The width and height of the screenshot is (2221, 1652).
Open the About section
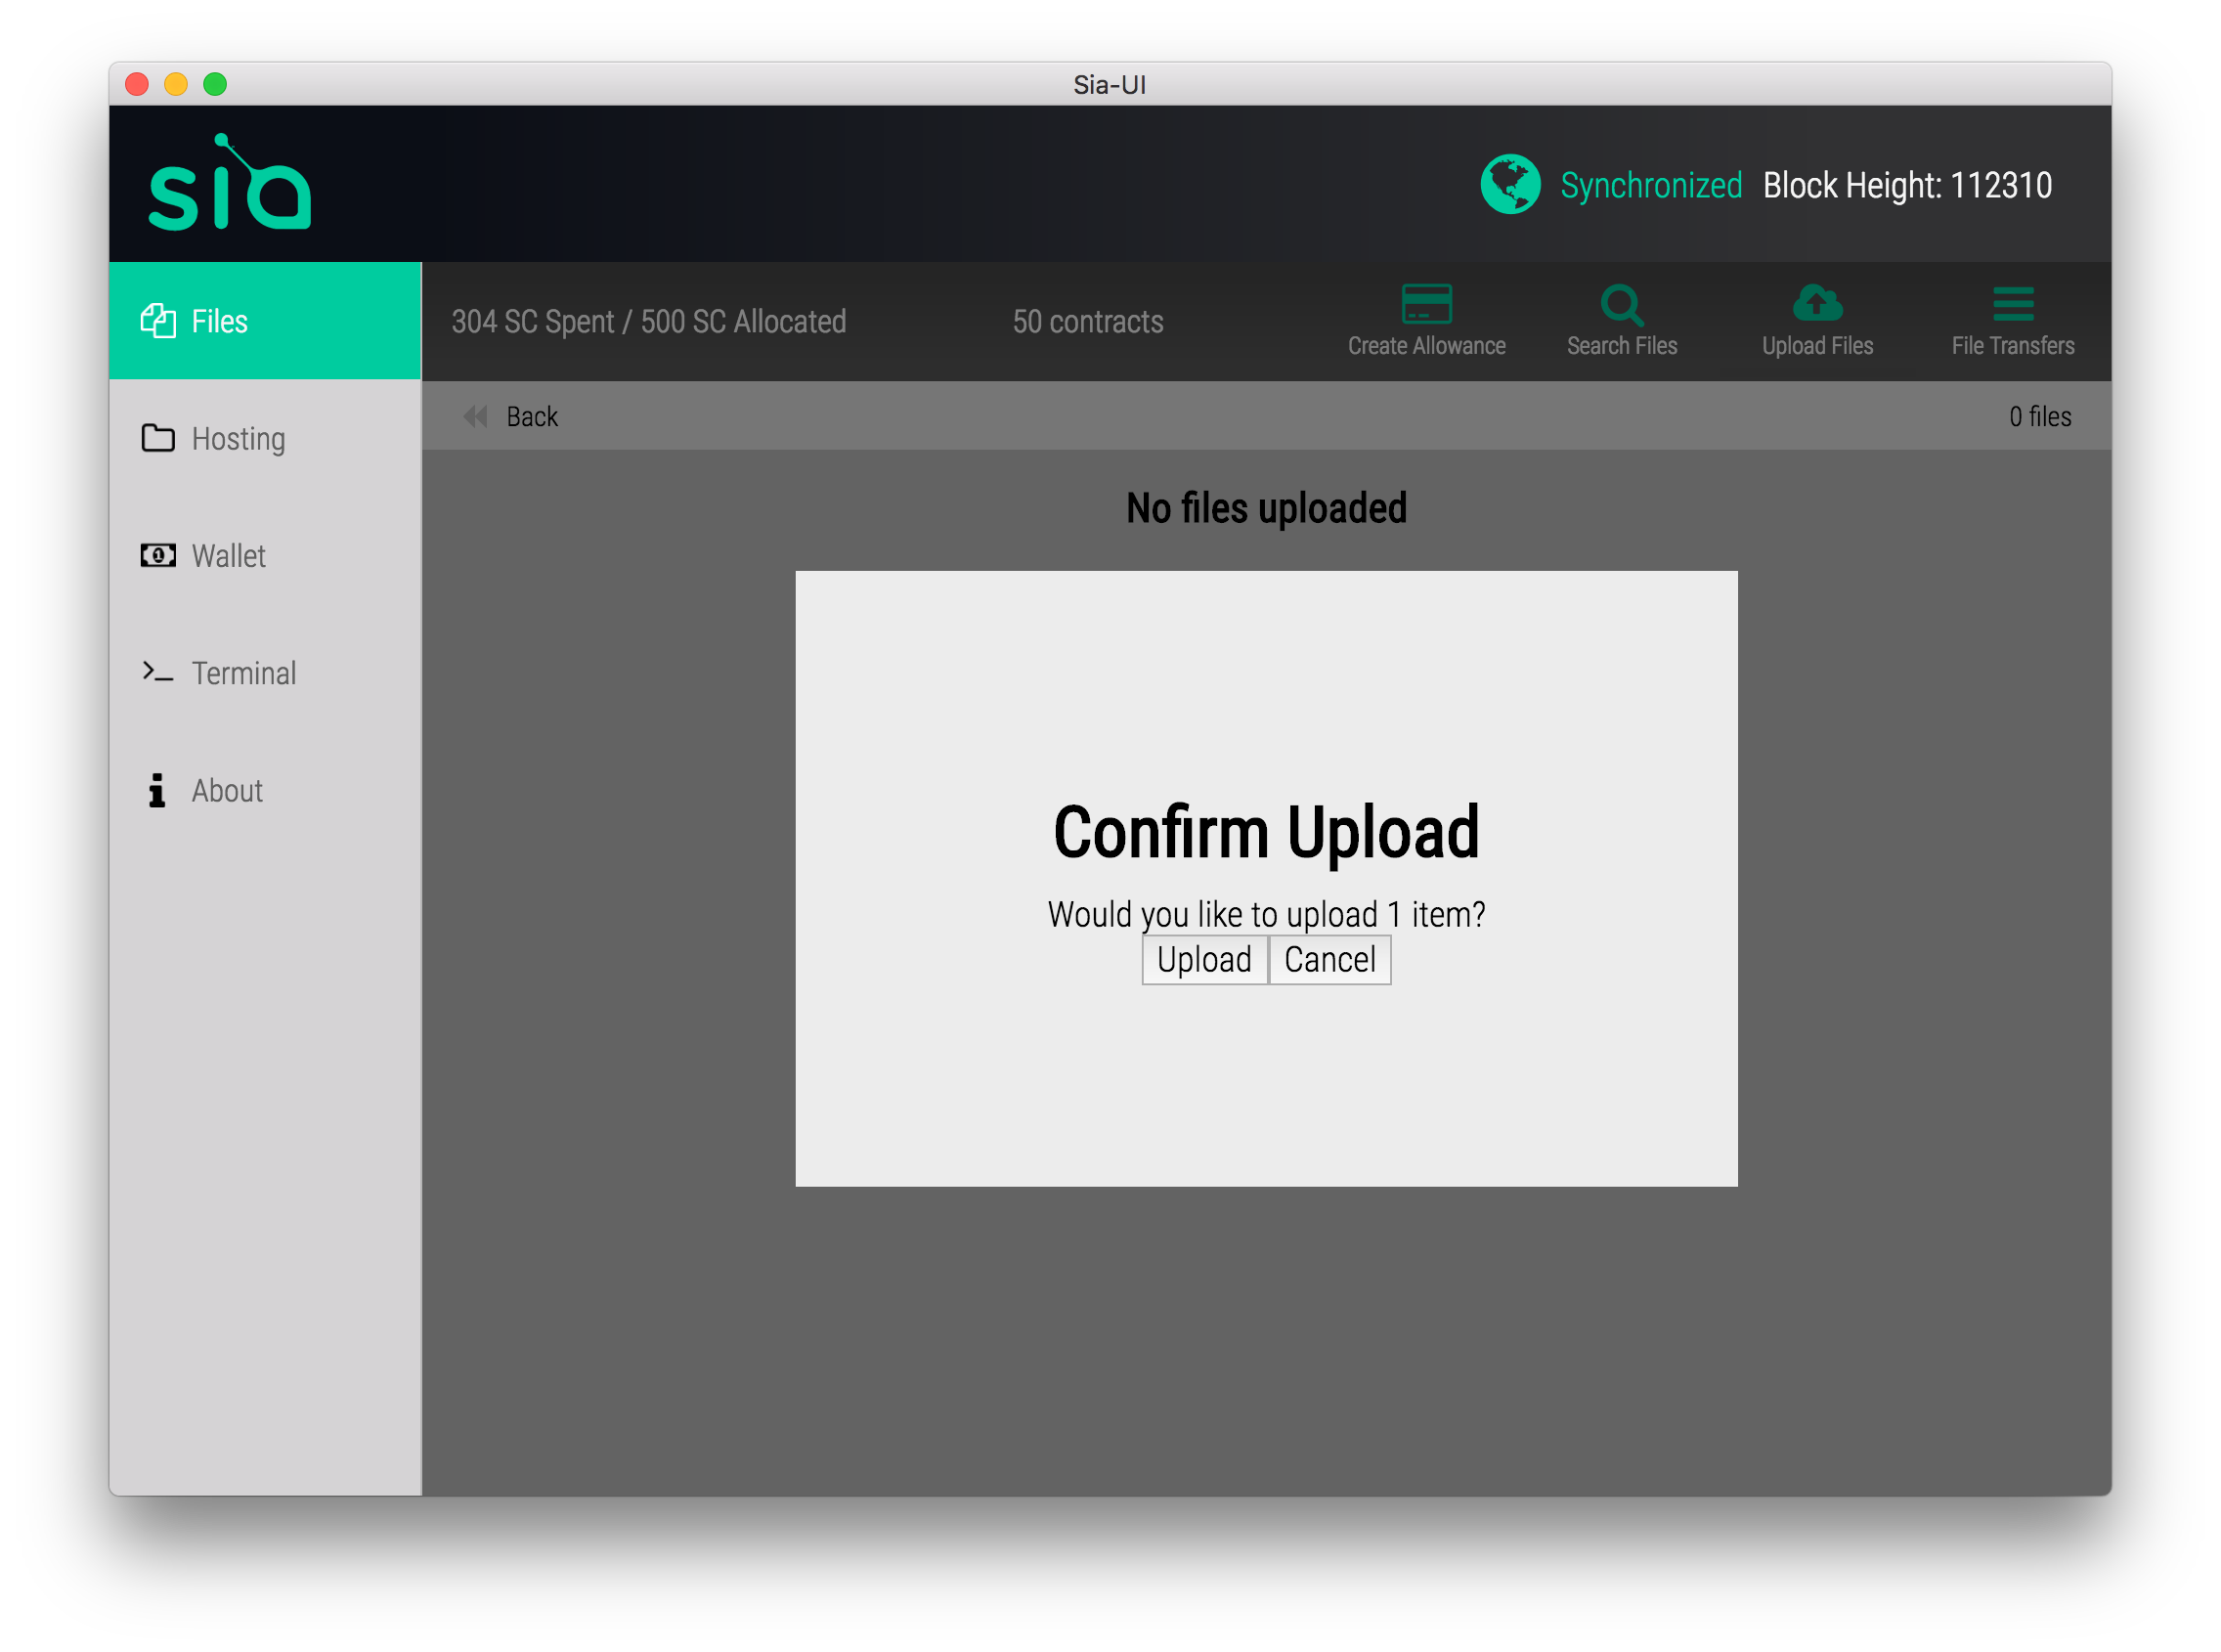226,790
